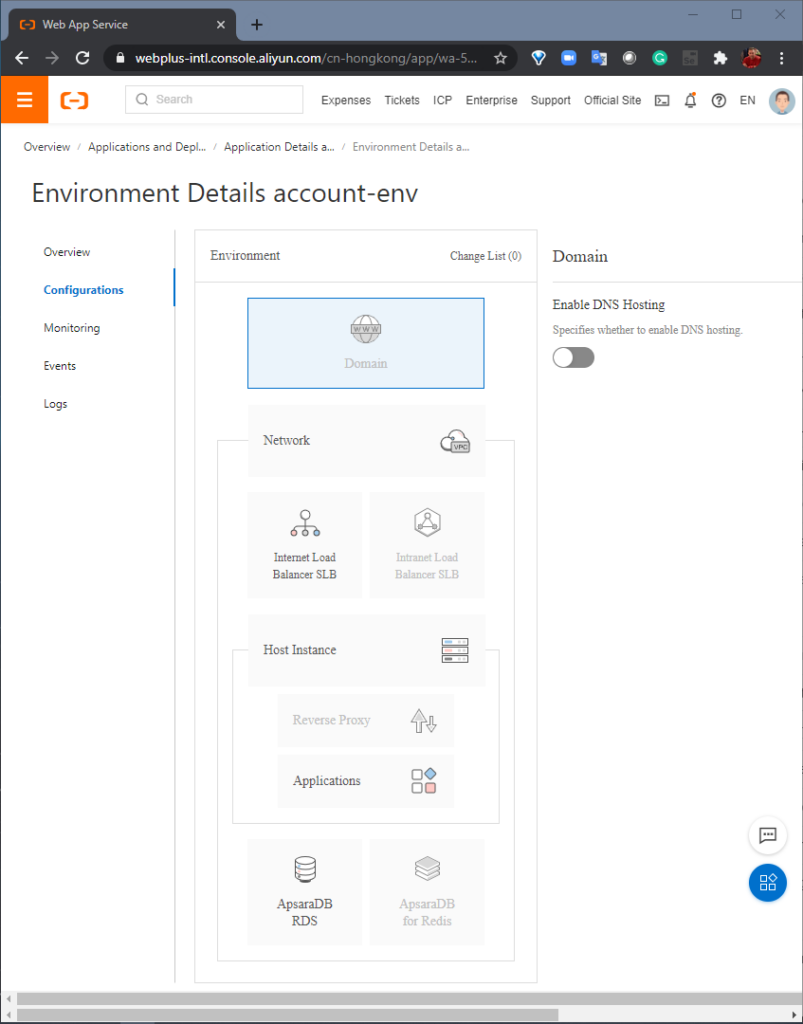Screen dimensions: 803x1024
Task: Open the notifications bell
Action: (x=690, y=100)
